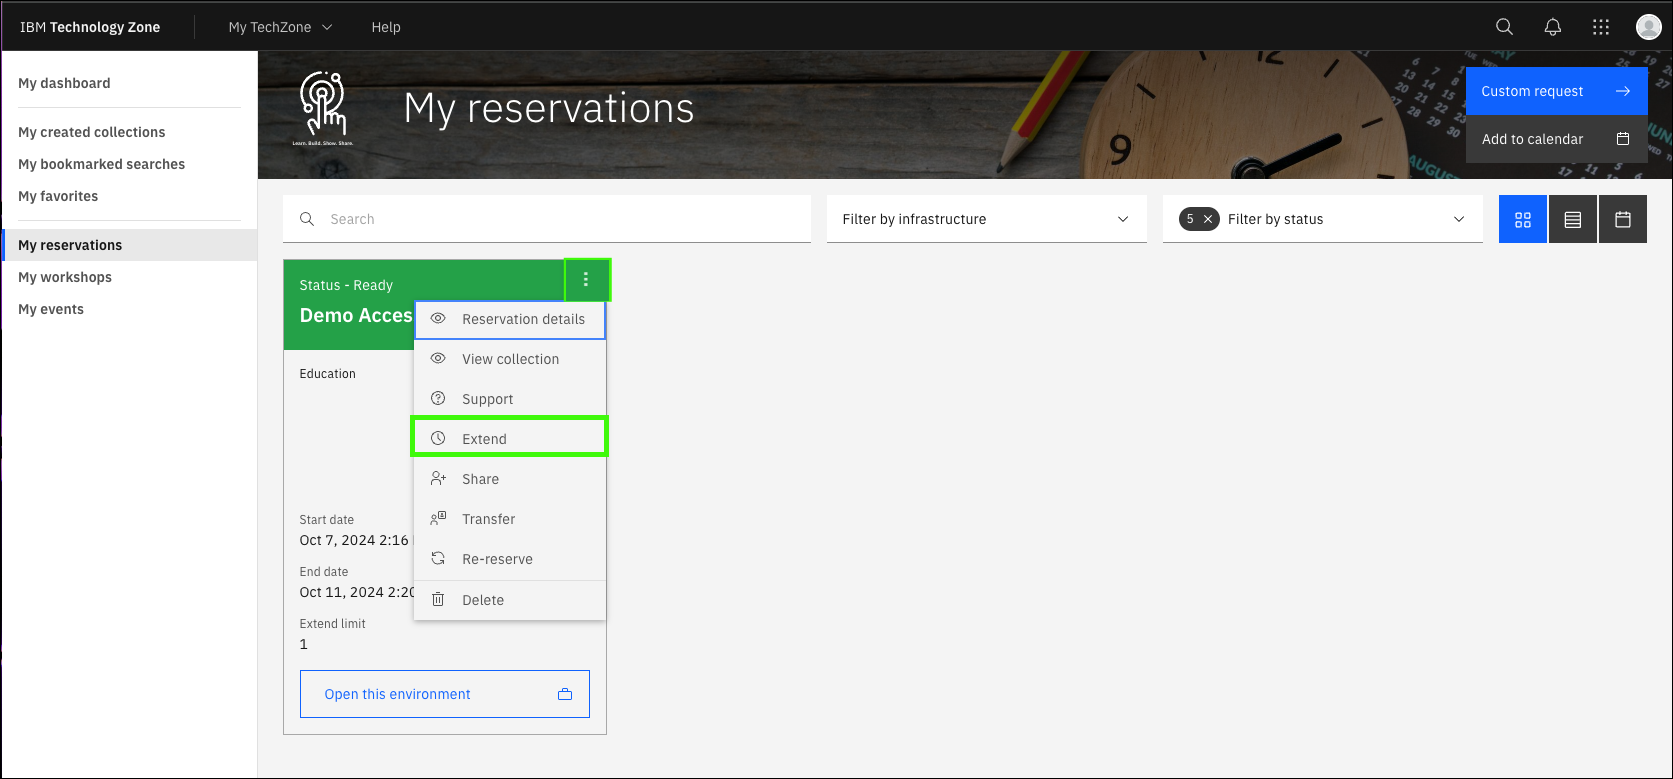Click the user profile avatar
Screen dimensions: 1673x779
[x=1648, y=27]
